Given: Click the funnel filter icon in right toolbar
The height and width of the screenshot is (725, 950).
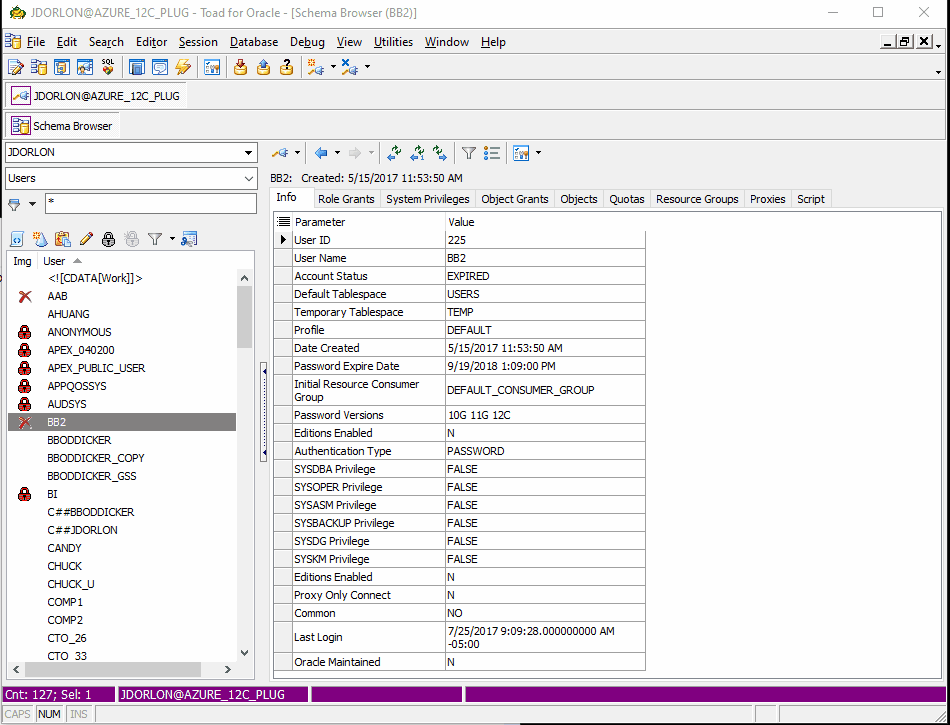Looking at the screenshot, I should click(x=468, y=153).
